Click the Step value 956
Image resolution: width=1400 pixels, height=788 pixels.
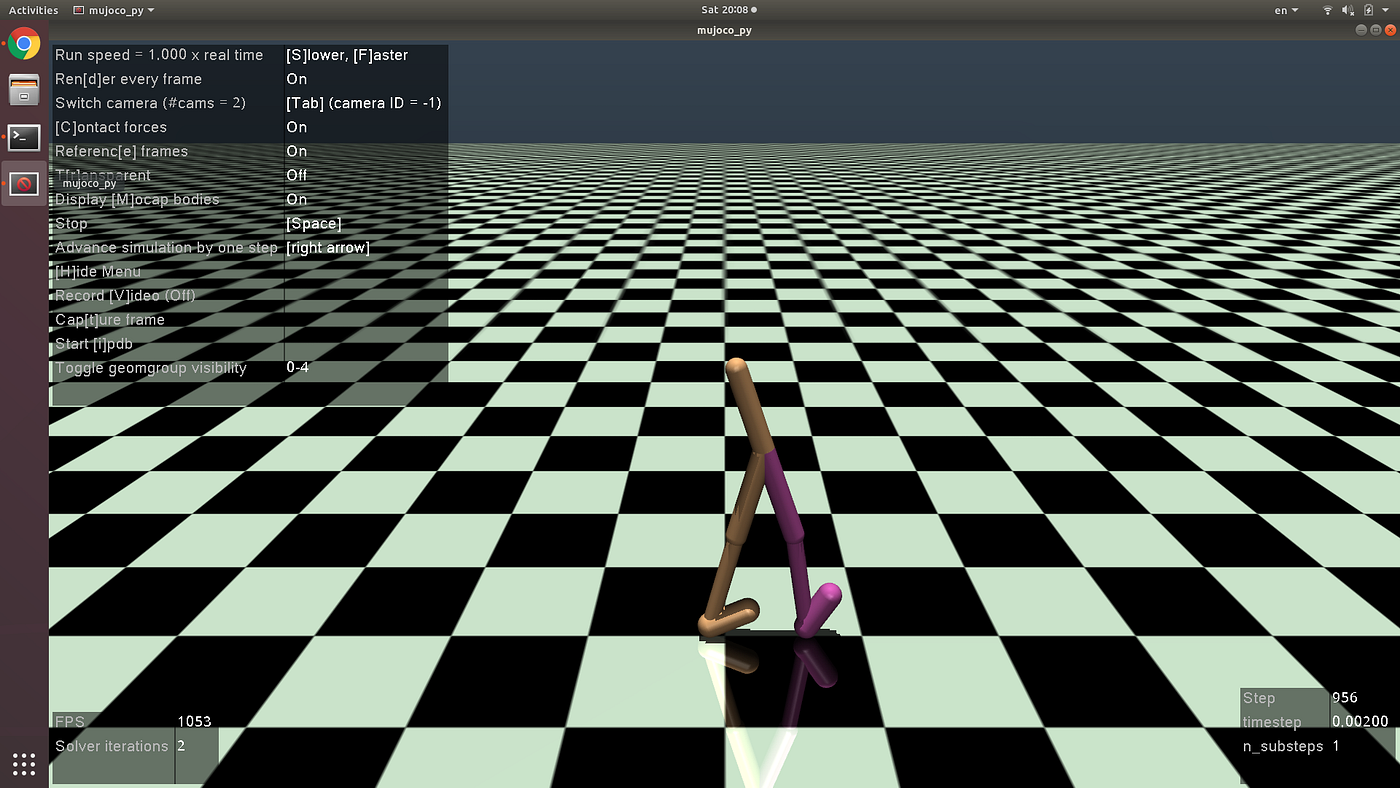click(1345, 698)
